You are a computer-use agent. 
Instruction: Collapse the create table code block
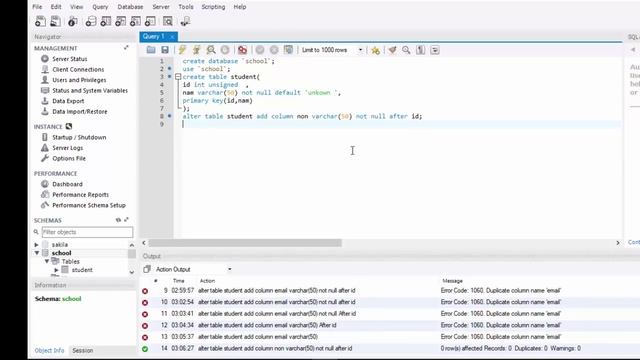tap(178, 77)
